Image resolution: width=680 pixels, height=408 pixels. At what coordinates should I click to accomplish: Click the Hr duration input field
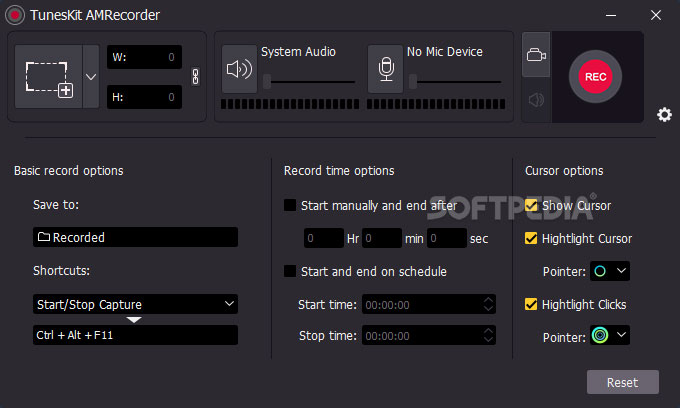click(324, 238)
